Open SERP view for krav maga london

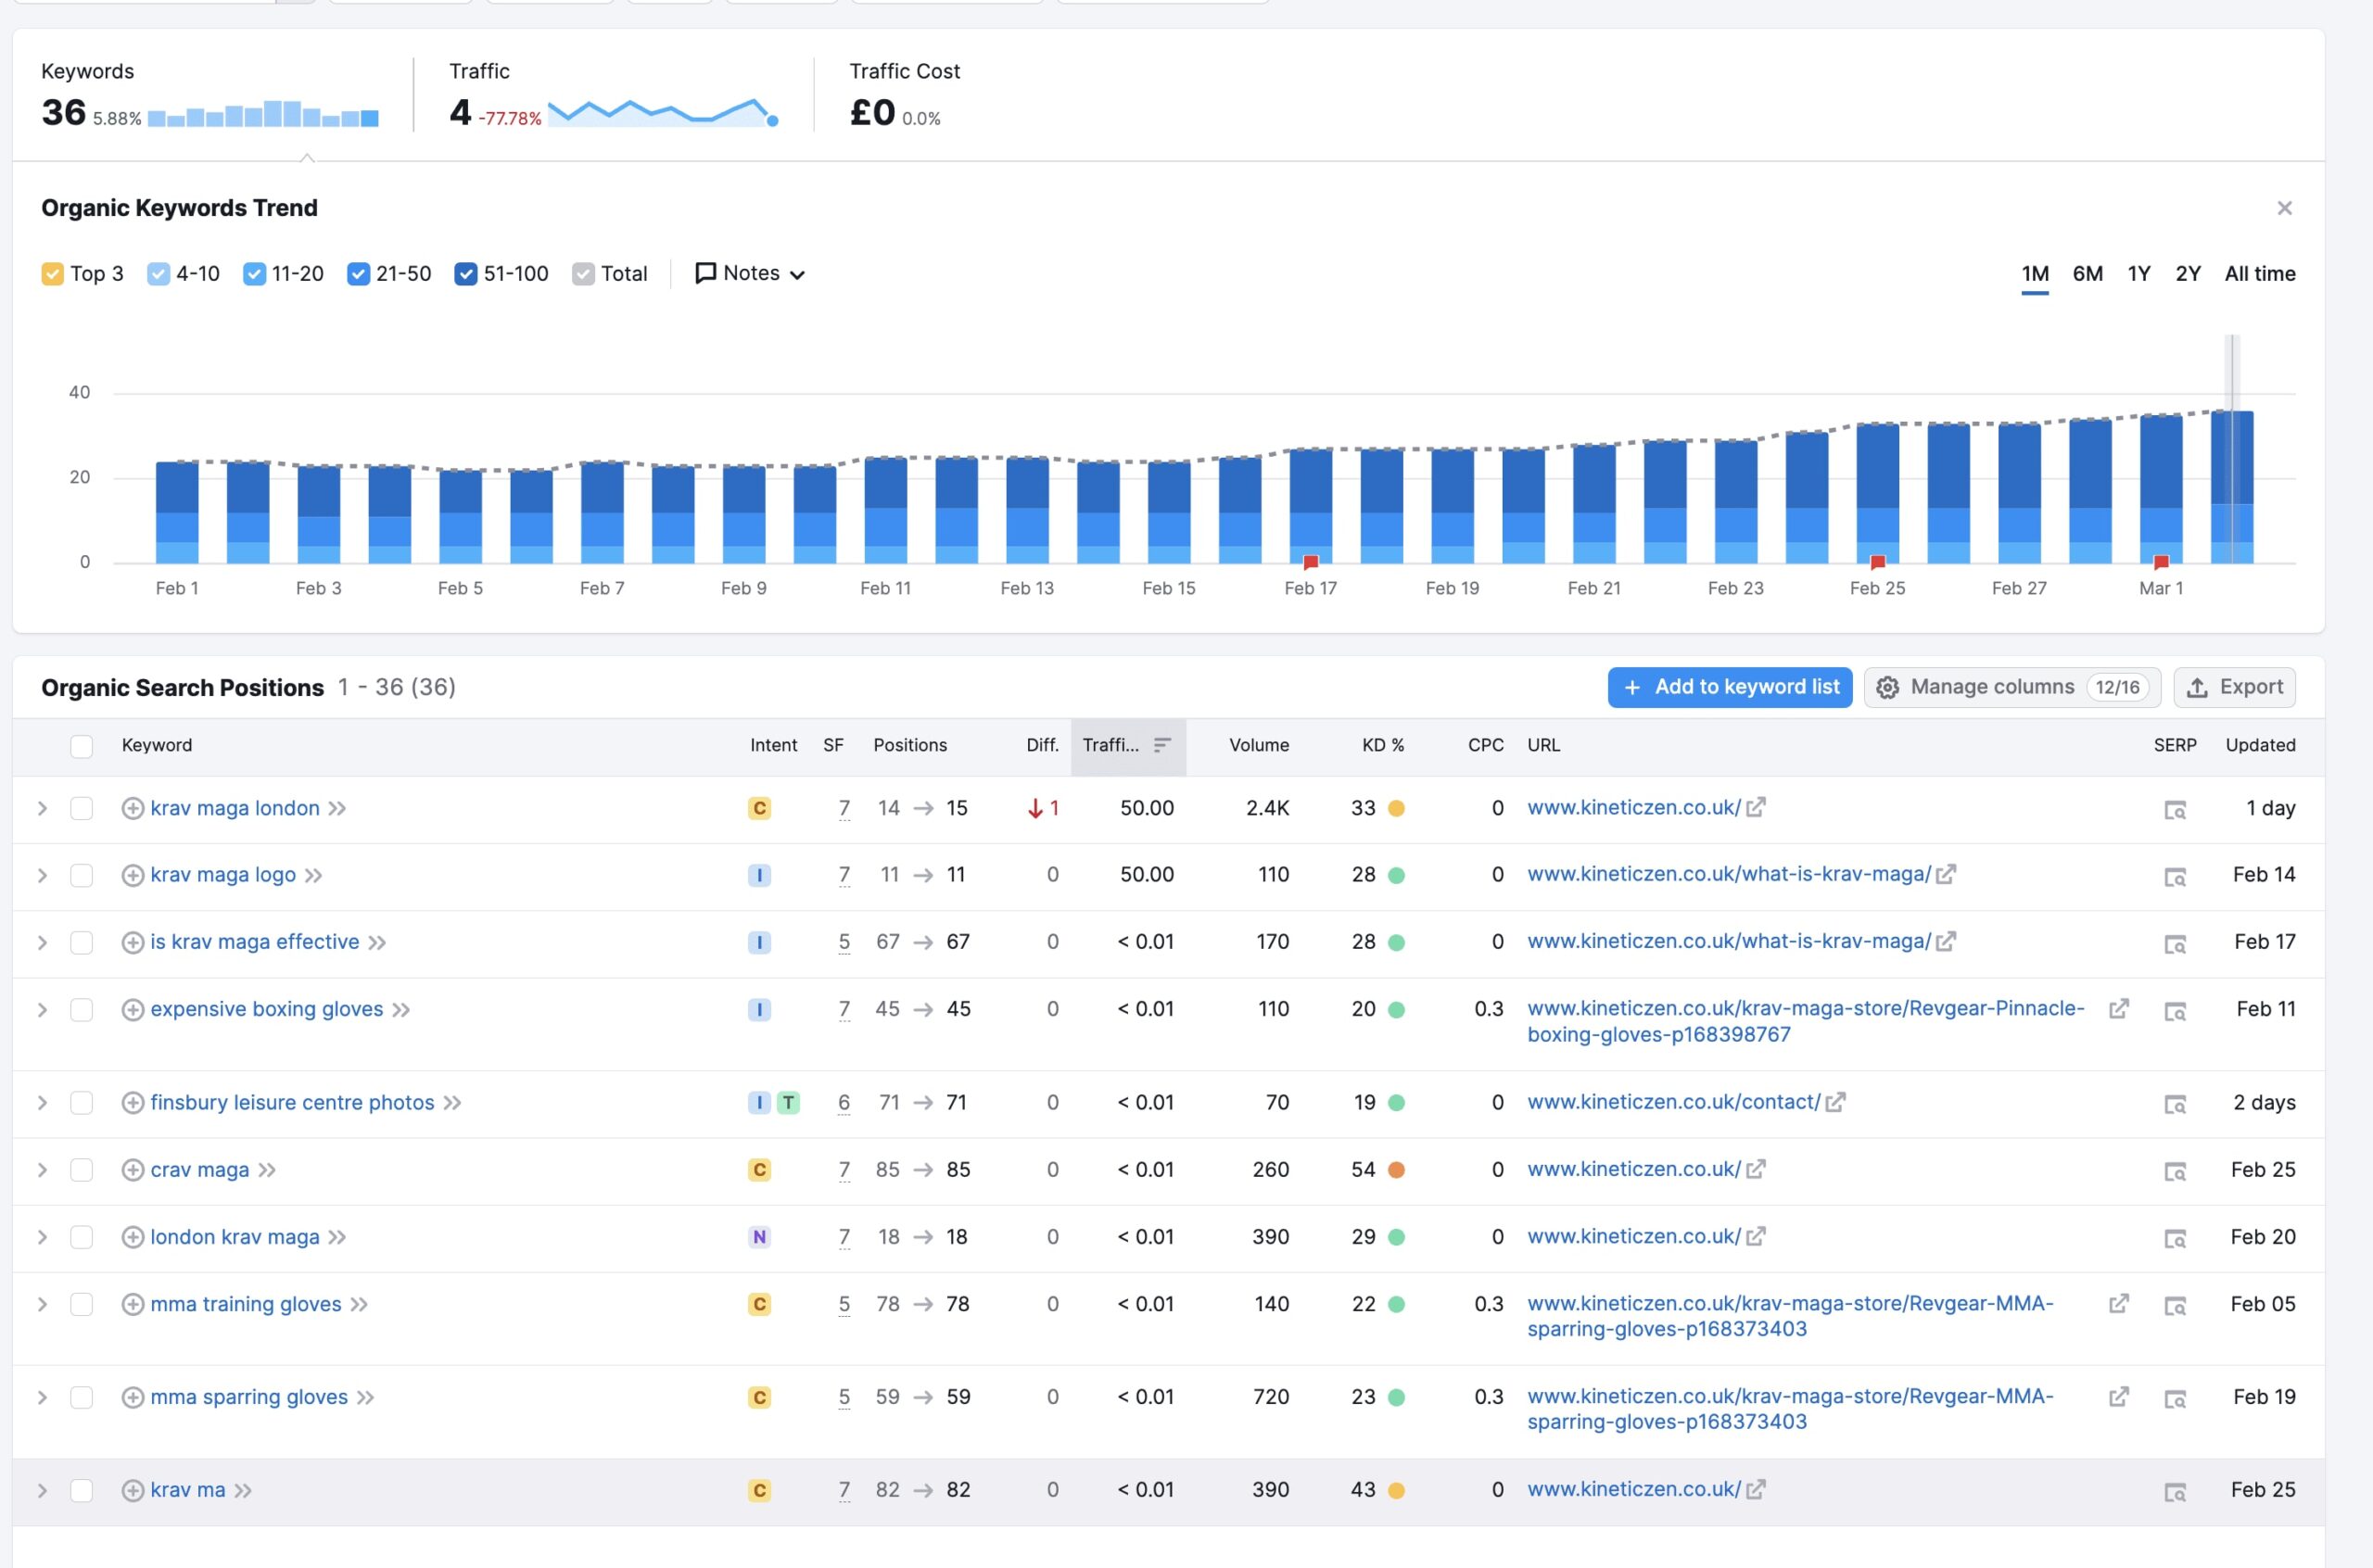pos(2174,810)
